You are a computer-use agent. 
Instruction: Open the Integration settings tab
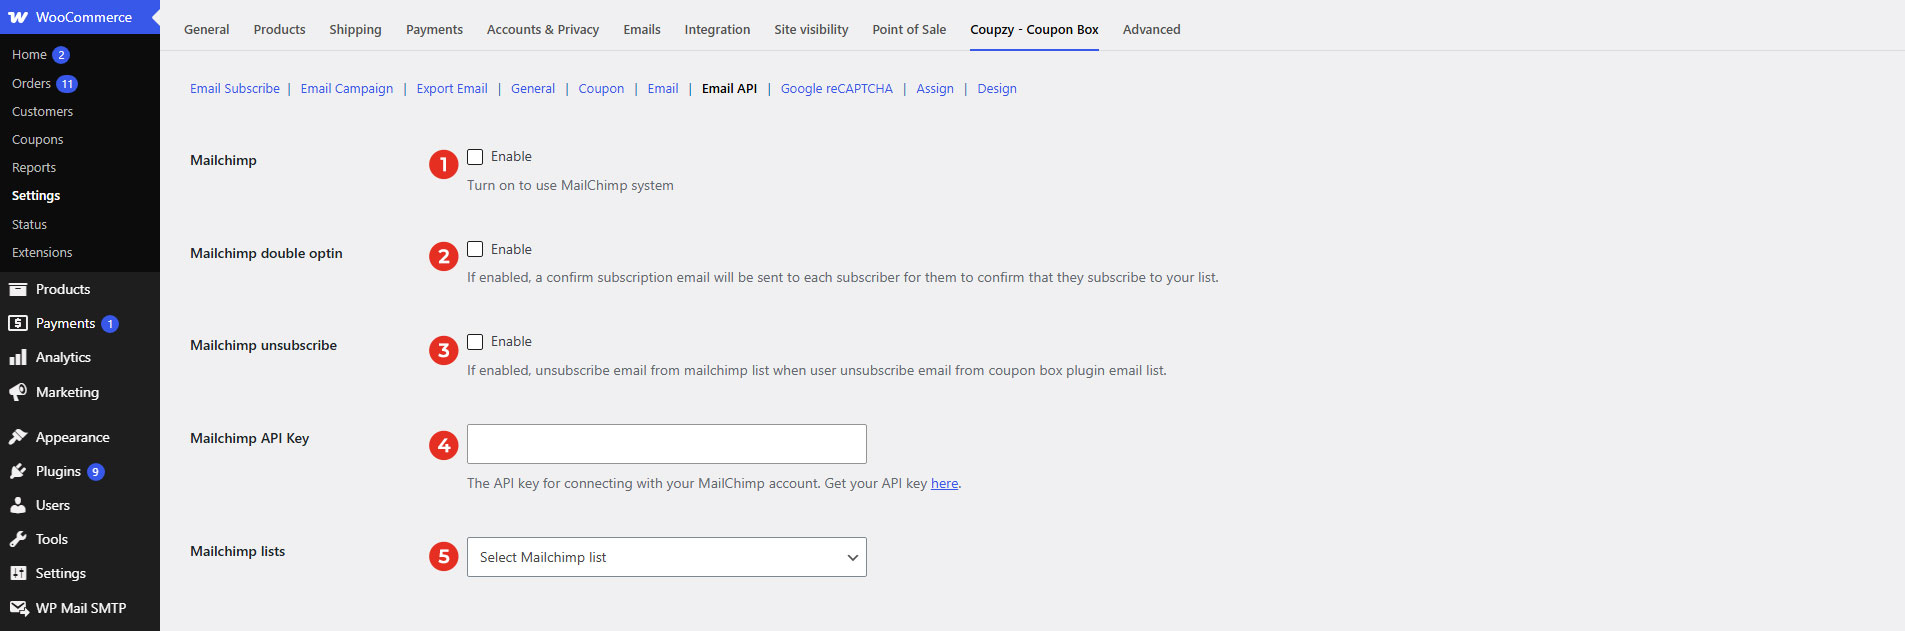click(717, 29)
